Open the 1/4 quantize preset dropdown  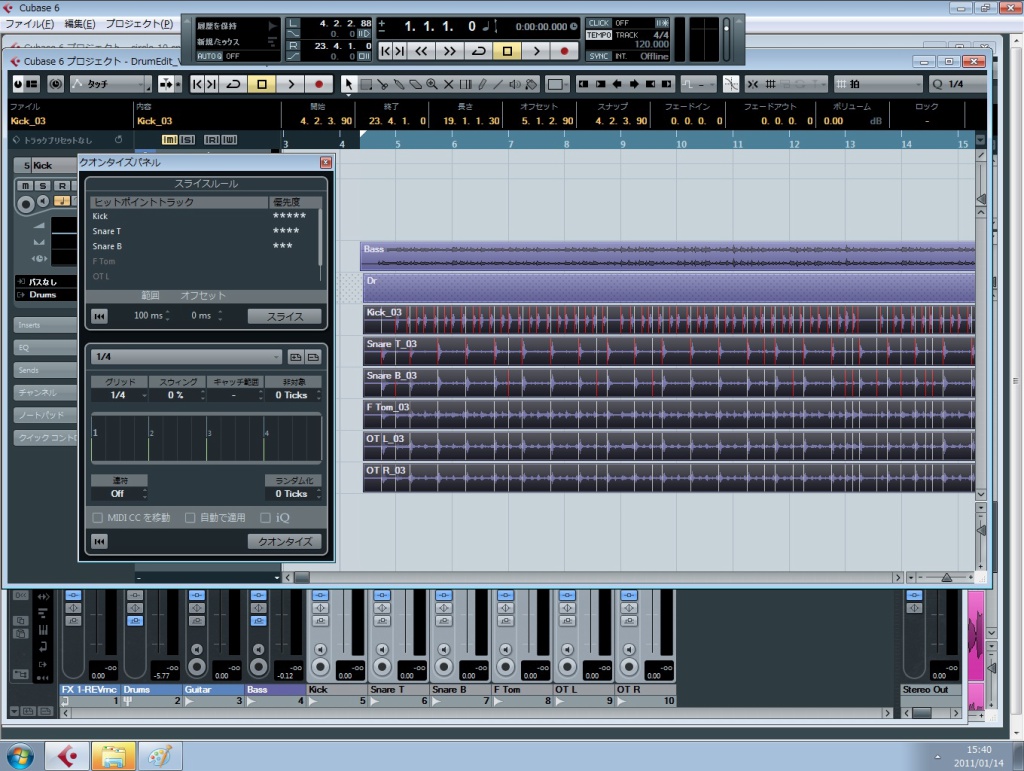click(187, 356)
